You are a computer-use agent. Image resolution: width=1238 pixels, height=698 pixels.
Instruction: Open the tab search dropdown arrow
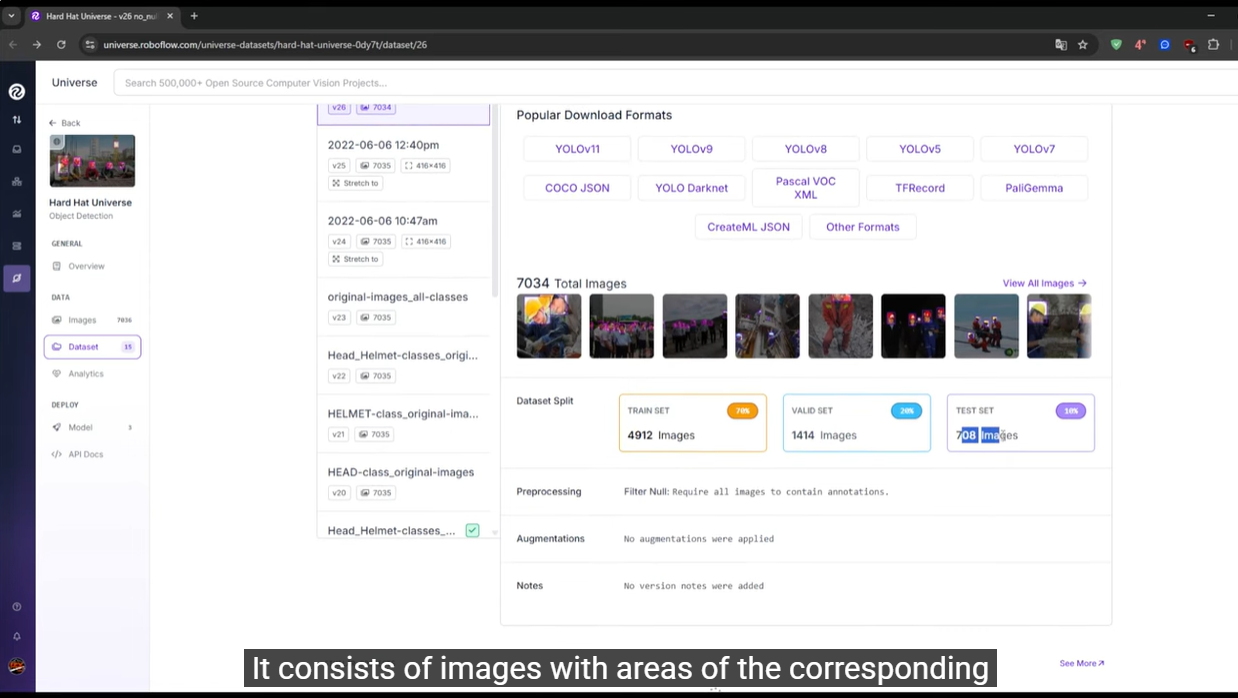point(12,16)
